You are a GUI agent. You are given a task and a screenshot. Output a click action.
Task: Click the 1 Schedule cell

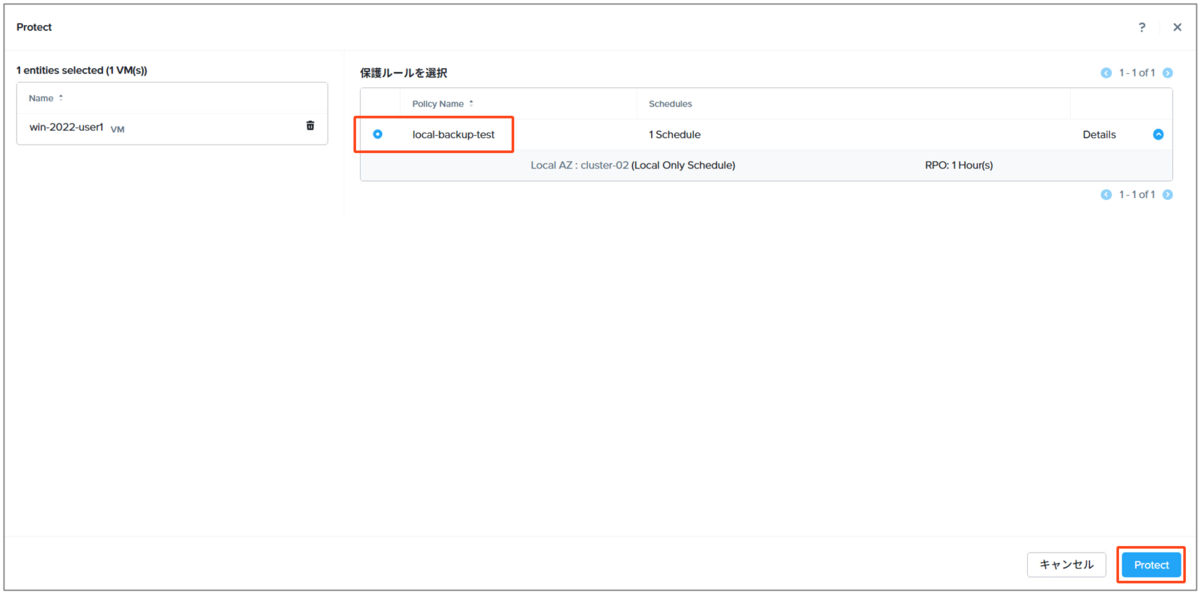click(675, 134)
